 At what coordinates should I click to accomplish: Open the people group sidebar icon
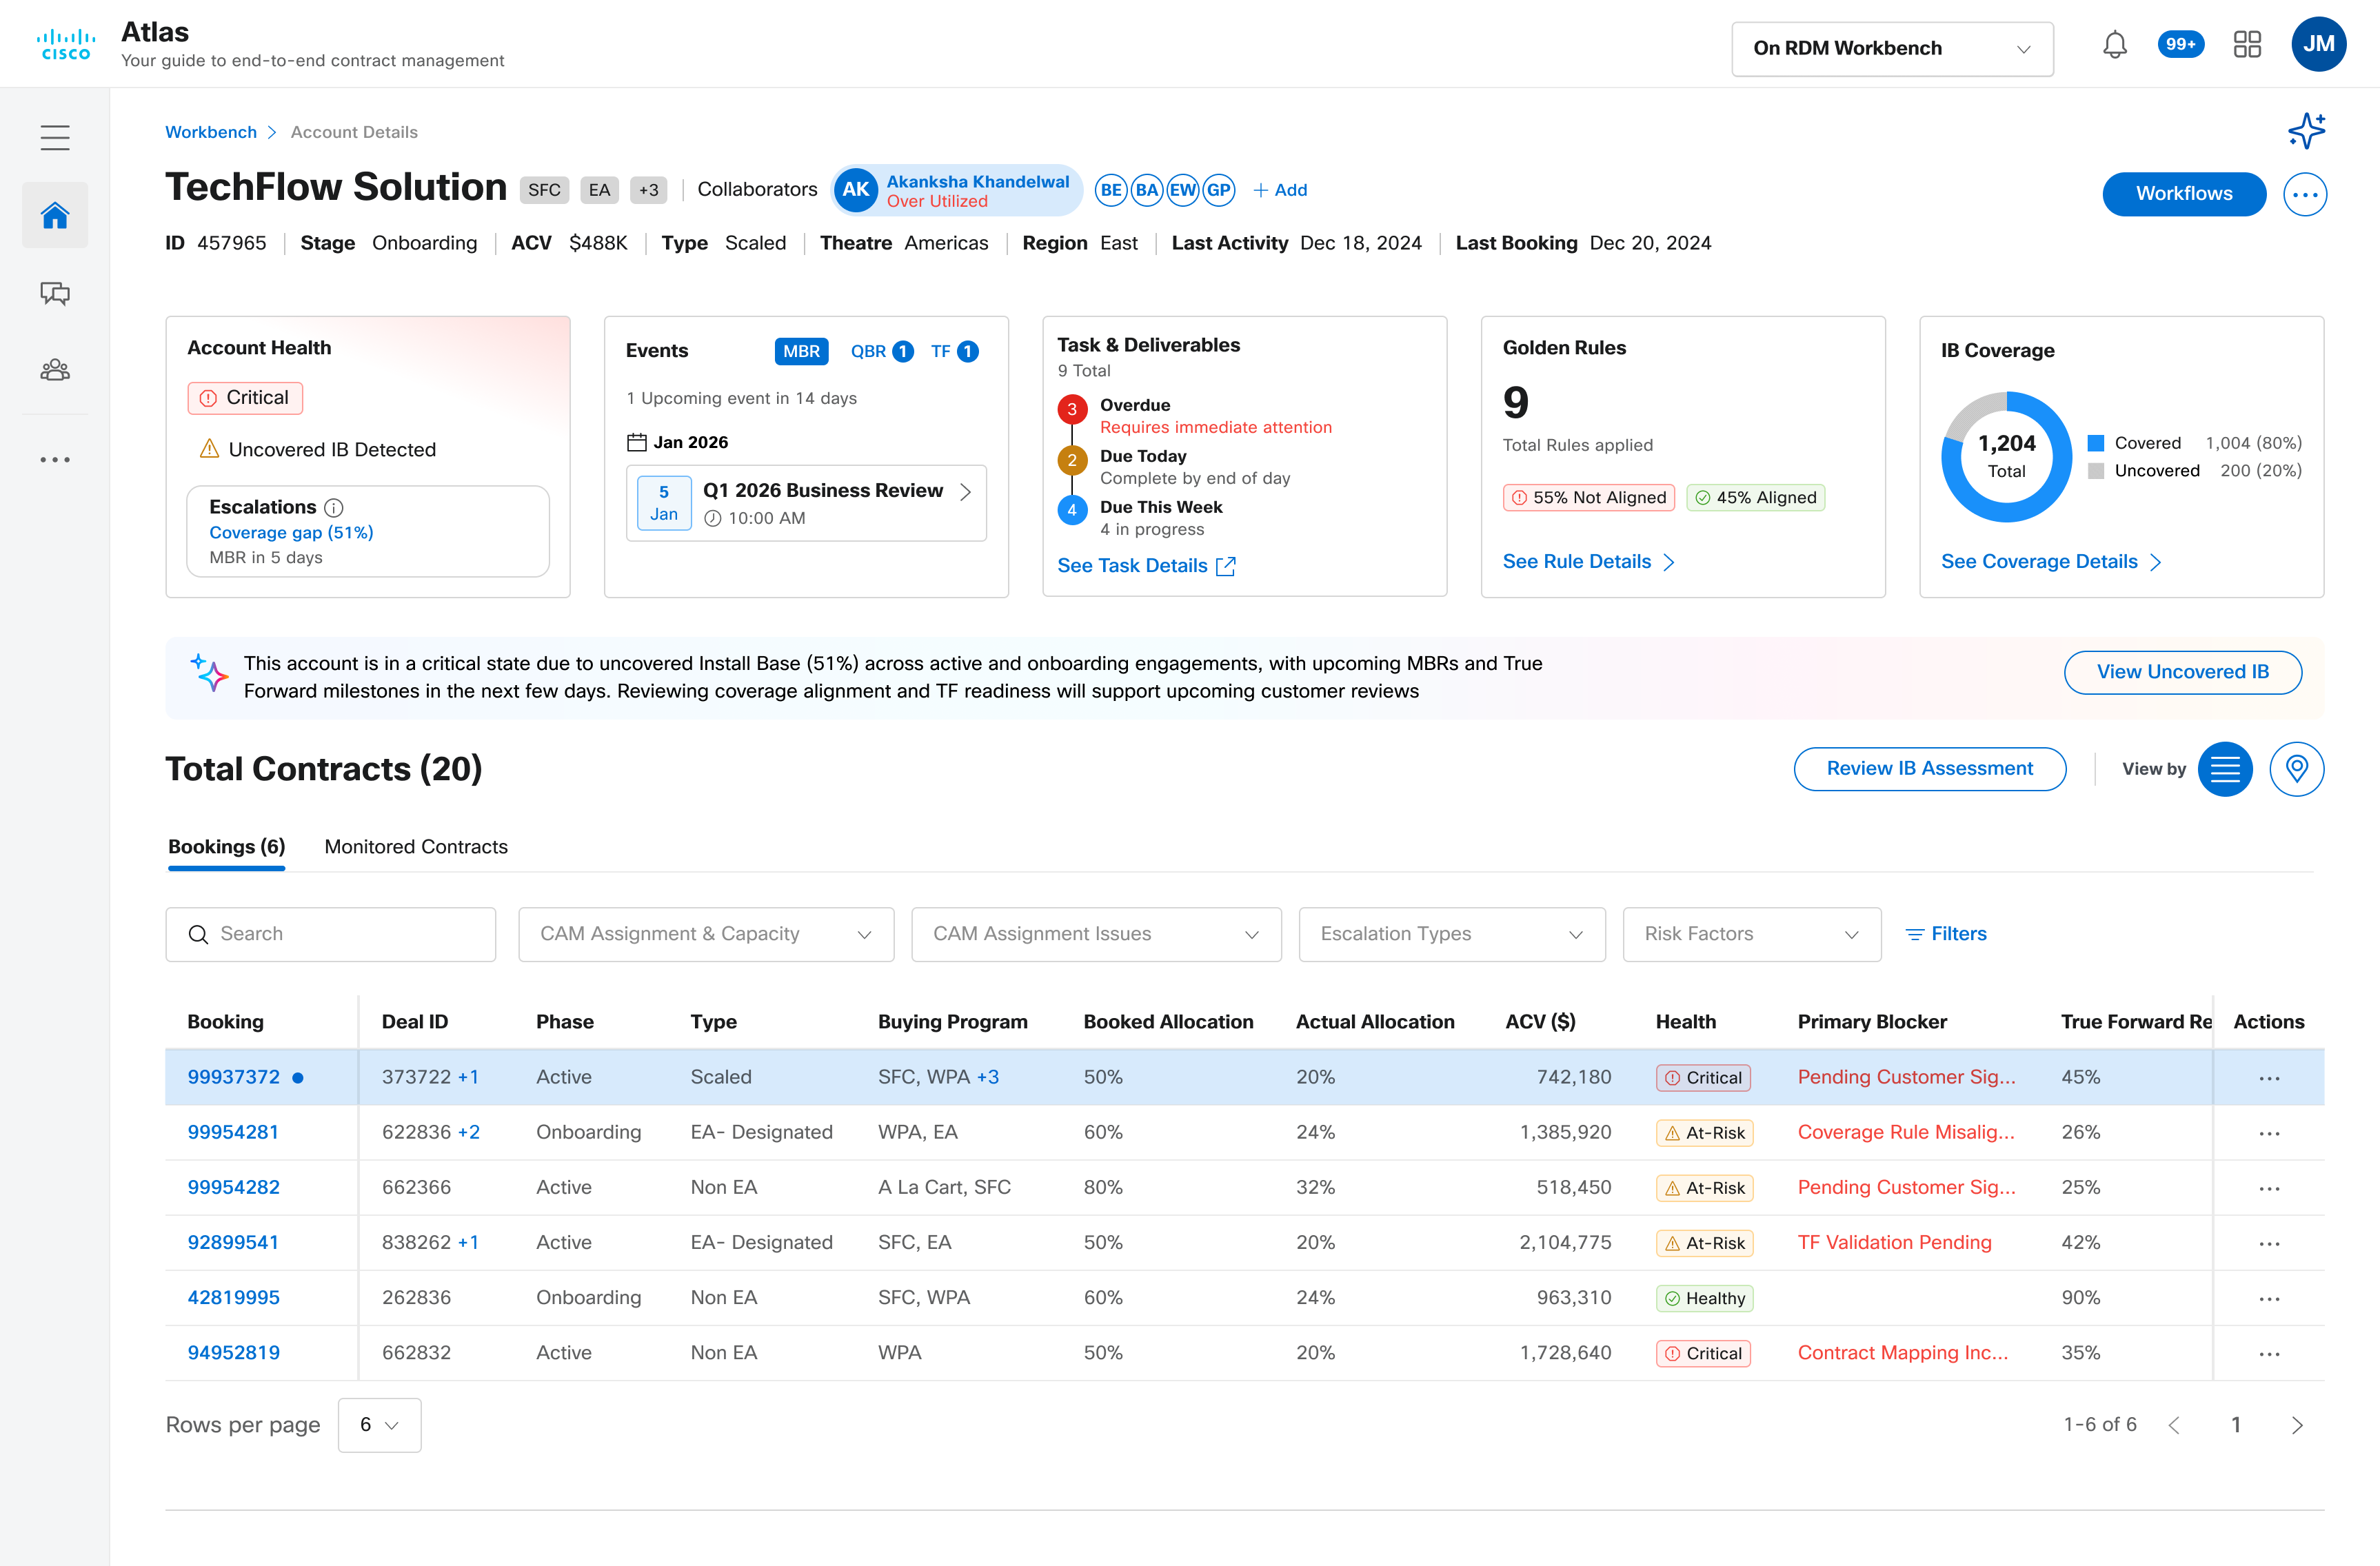tap(55, 370)
